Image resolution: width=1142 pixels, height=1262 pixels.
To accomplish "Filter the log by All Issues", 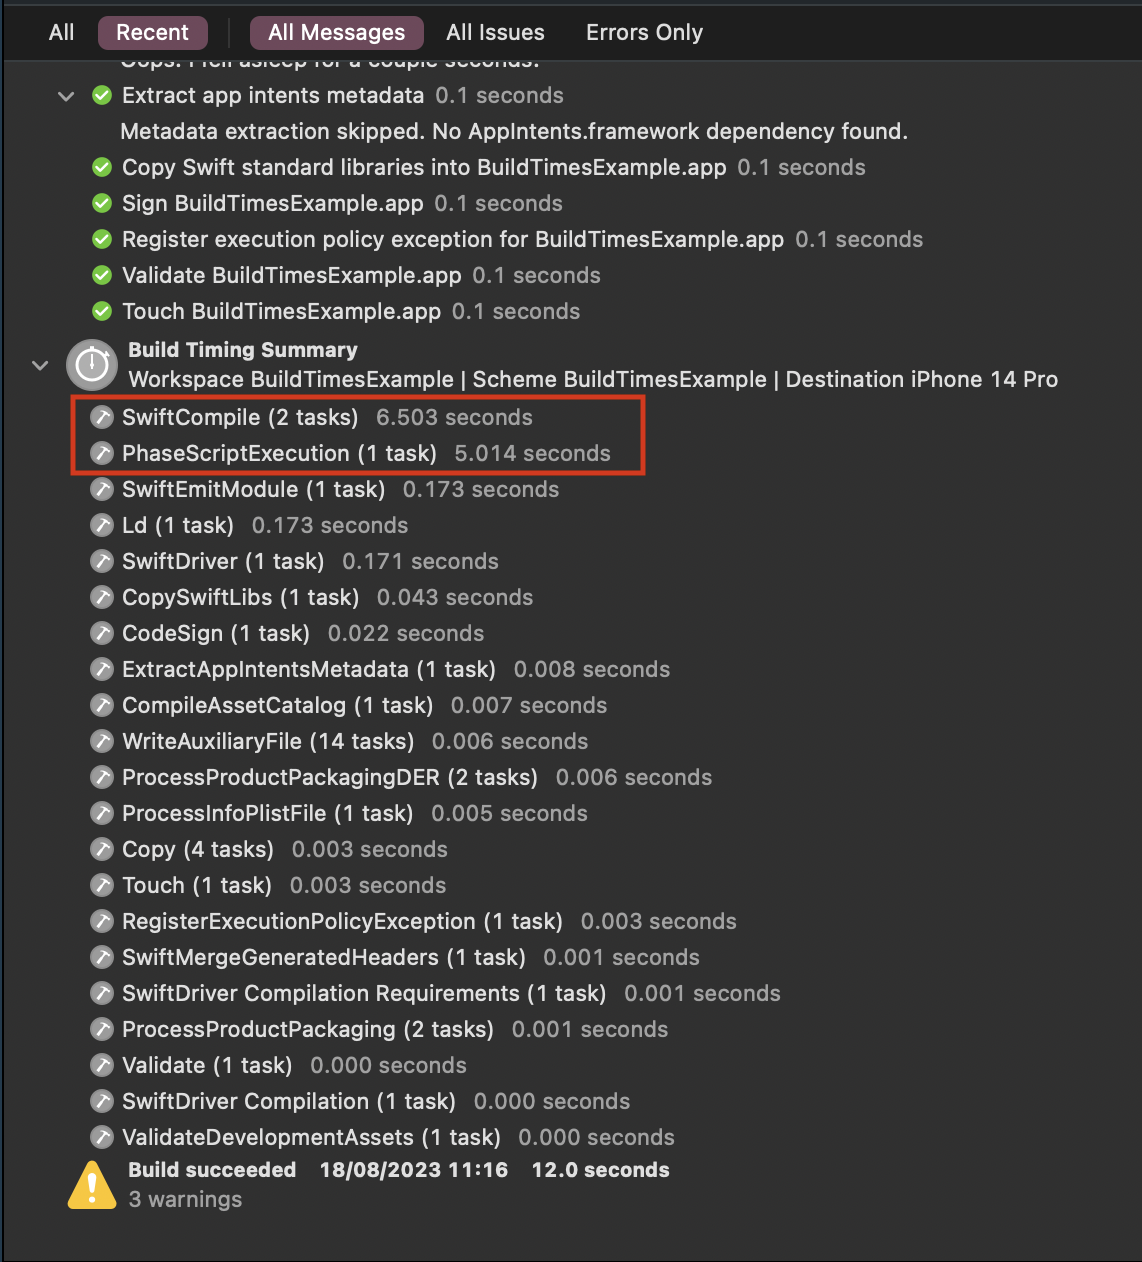I will pos(495,33).
